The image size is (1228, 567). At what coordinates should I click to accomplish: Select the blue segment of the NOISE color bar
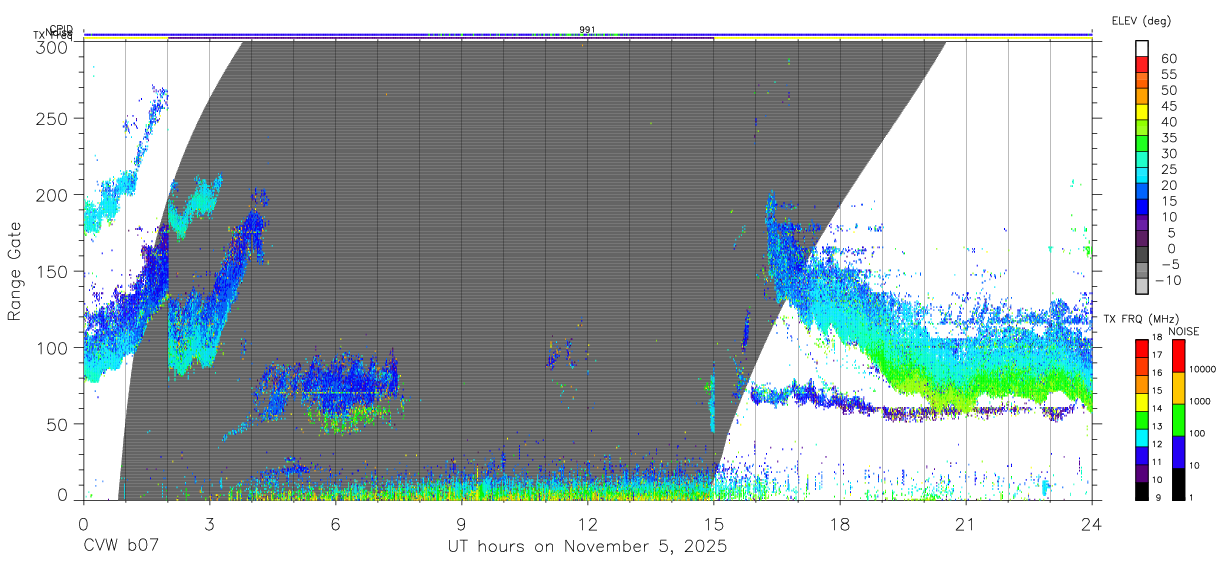click(1177, 452)
